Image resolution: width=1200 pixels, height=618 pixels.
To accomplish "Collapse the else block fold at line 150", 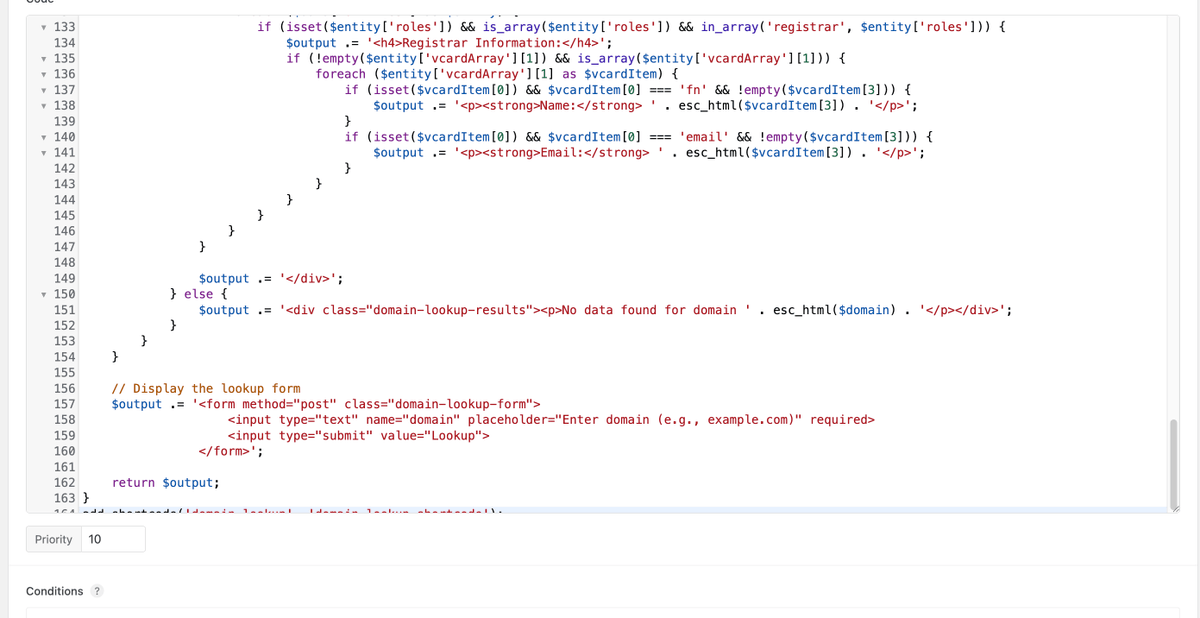I will (44, 294).
